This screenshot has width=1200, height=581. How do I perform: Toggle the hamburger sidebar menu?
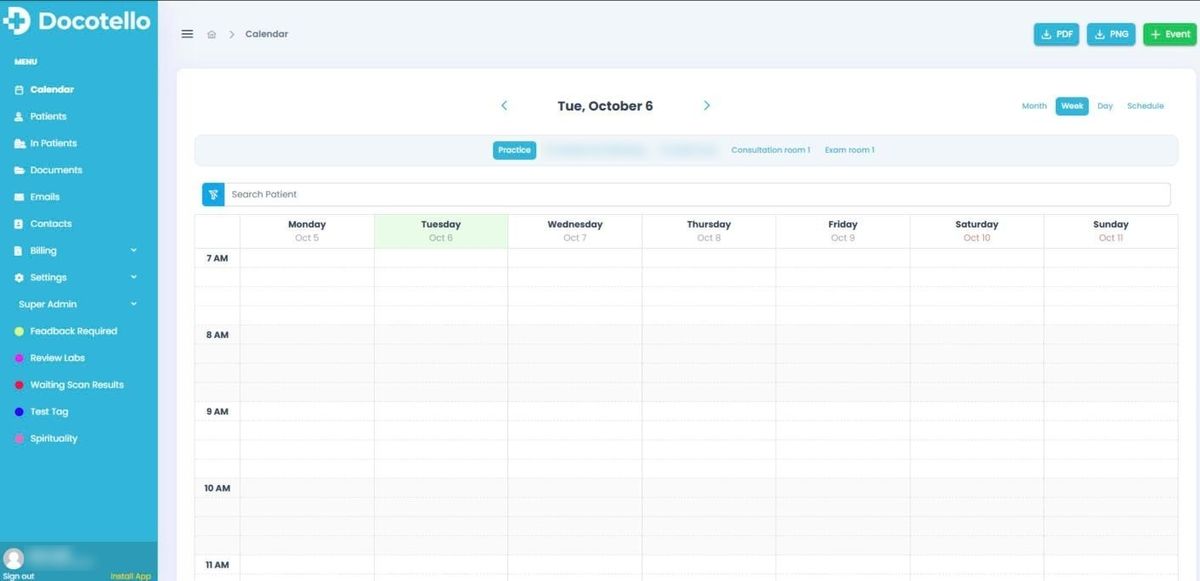pyautogui.click(x=187, y=34)
